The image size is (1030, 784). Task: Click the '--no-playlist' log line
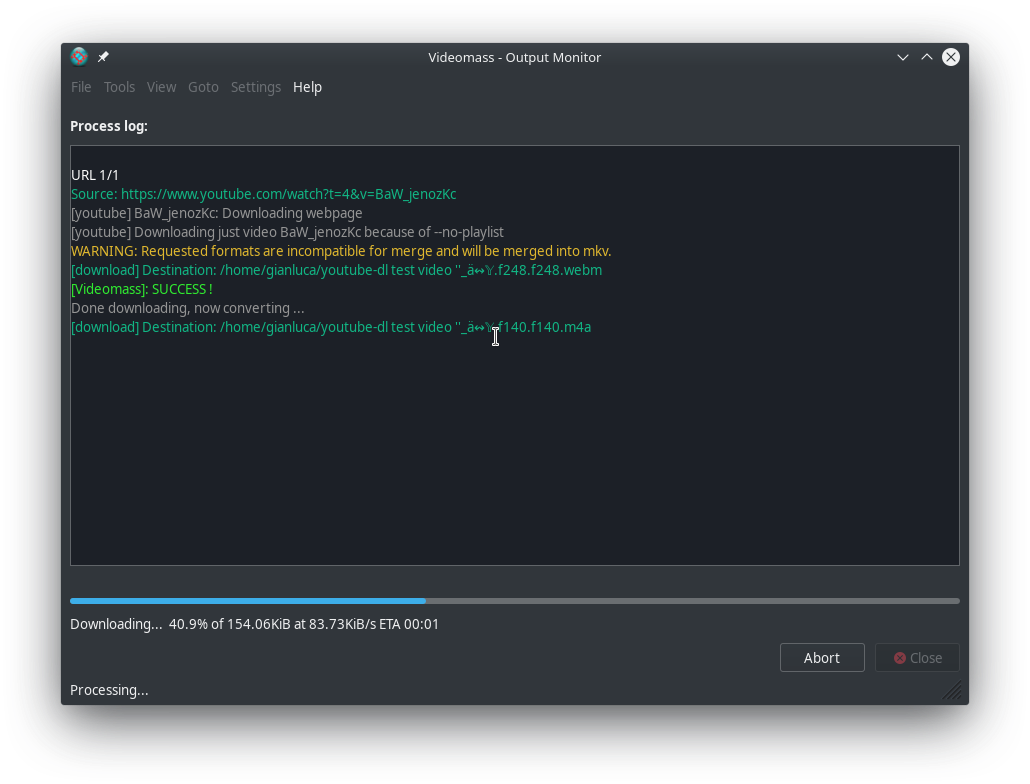(x=287, y=232)
